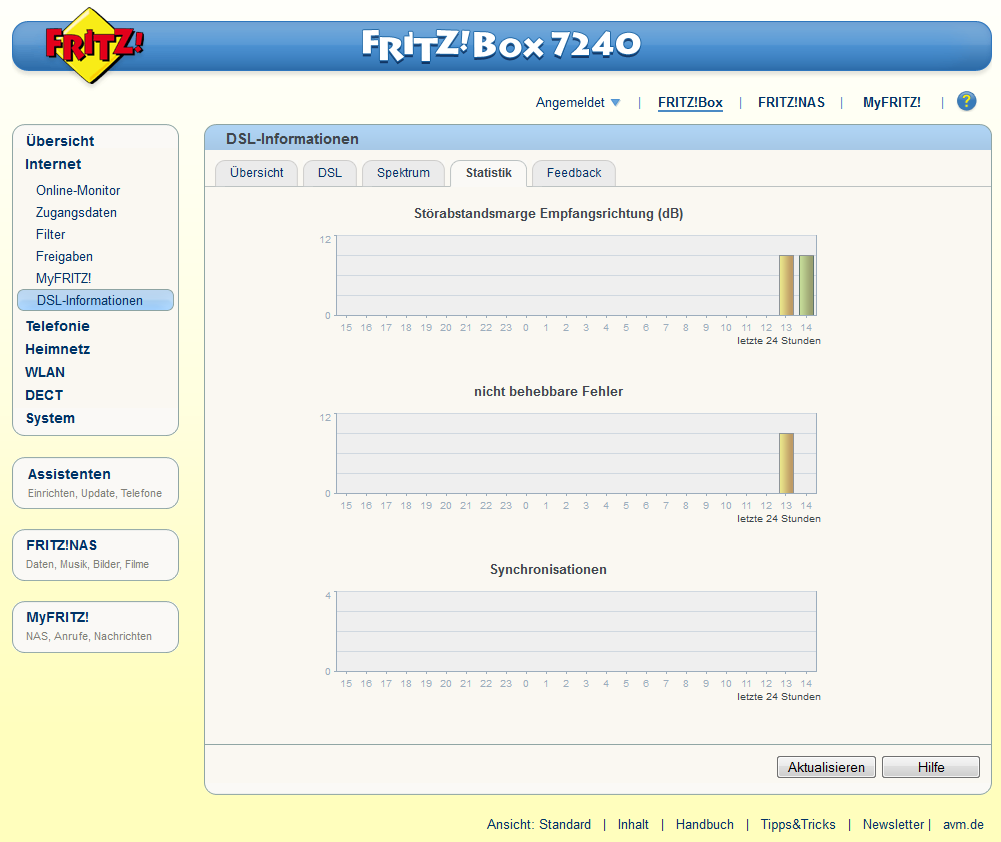This screenshot has width=1001, height=842.
Task: Select the Statistik tab
Action: coord(488,173)
